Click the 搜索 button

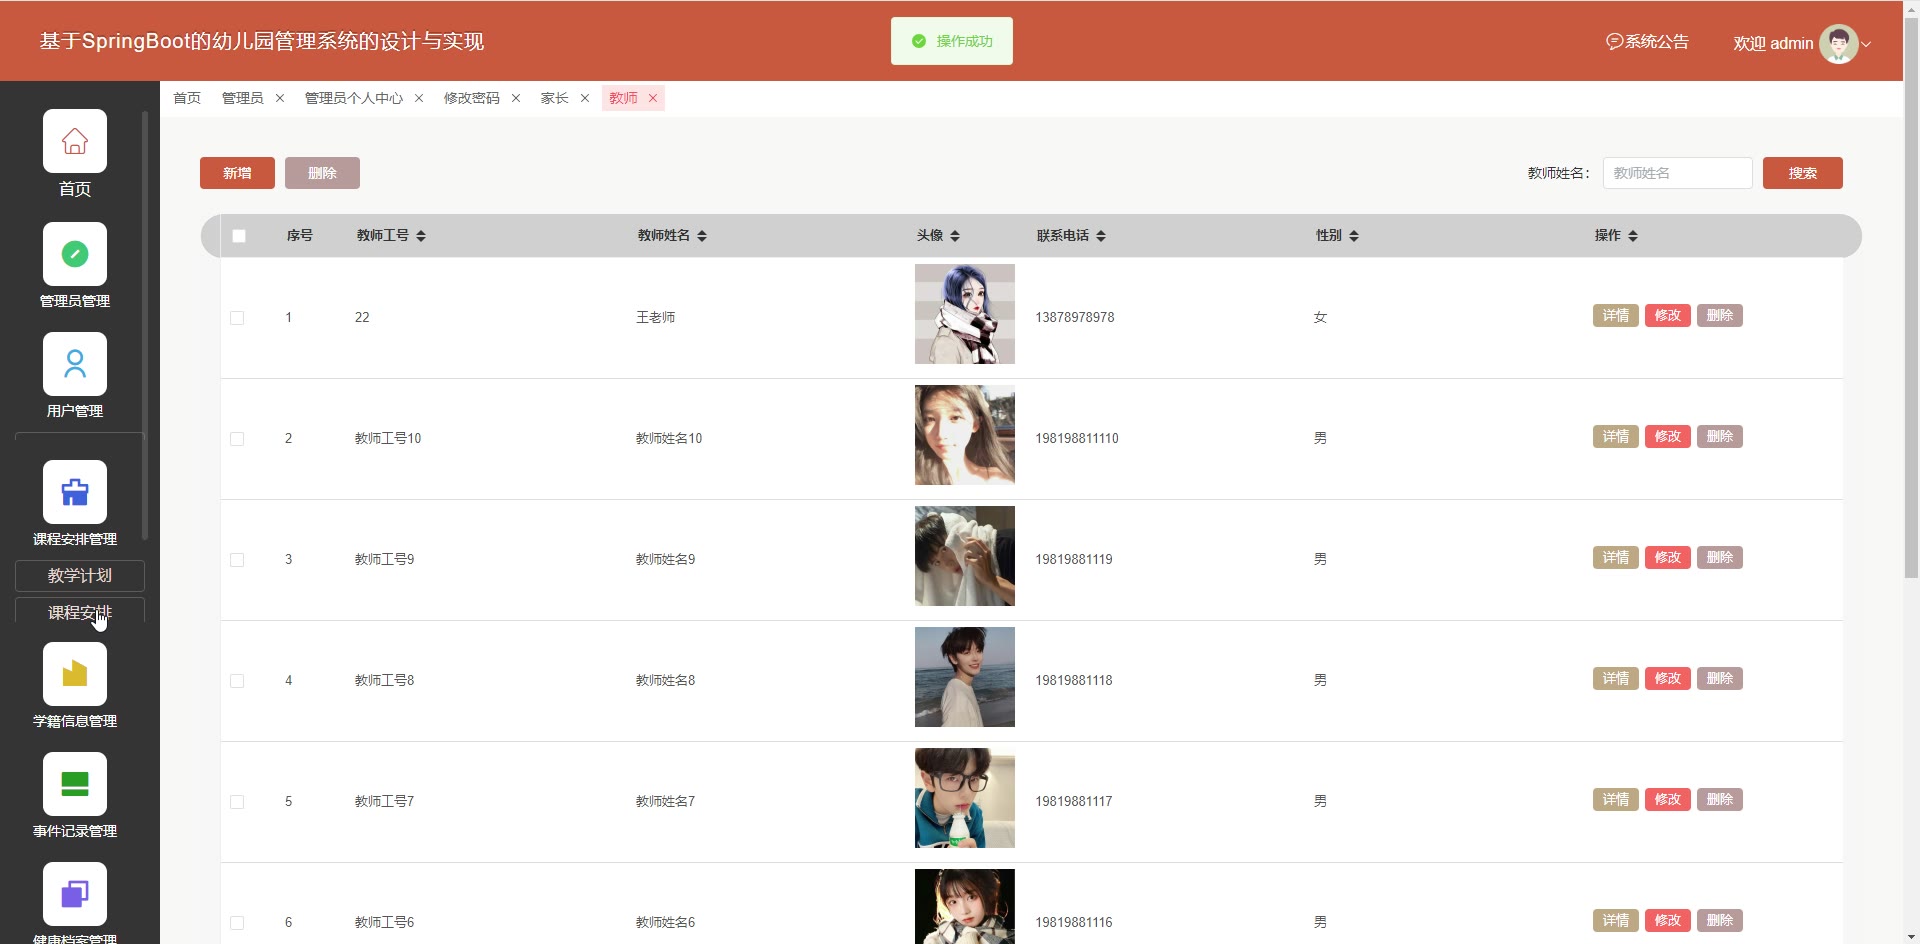[x=1802, y=173]
